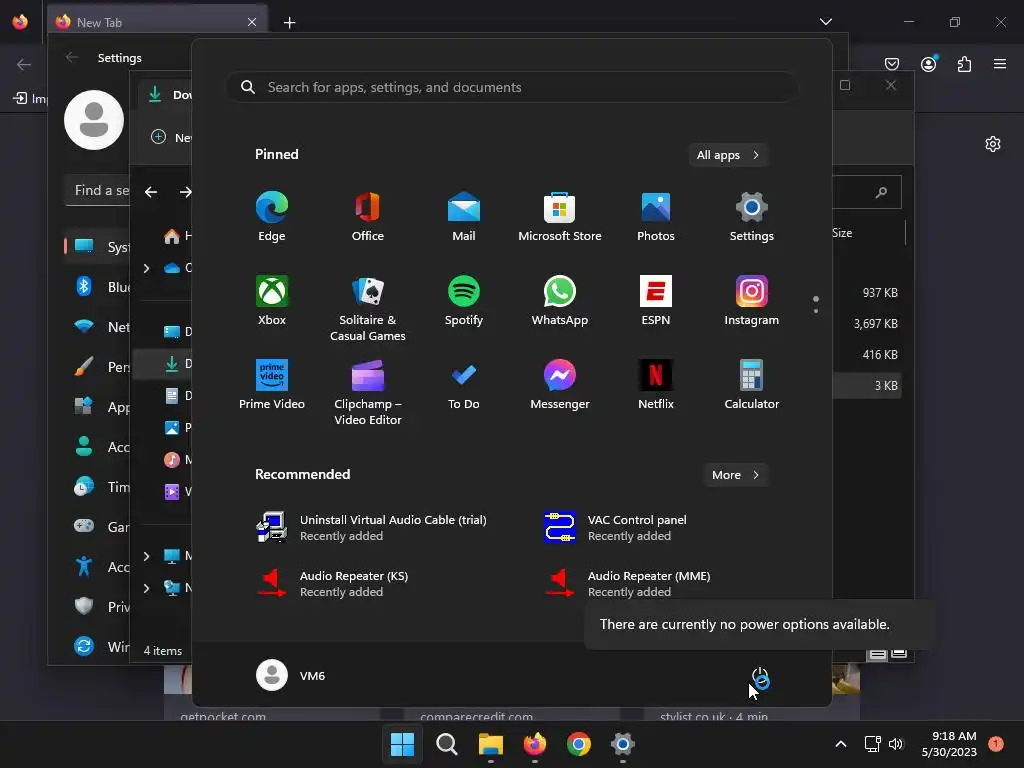Select the Downloads folder in File Explorer sidebar
The height and width of the screenshot is (768, 1024).
163,364
